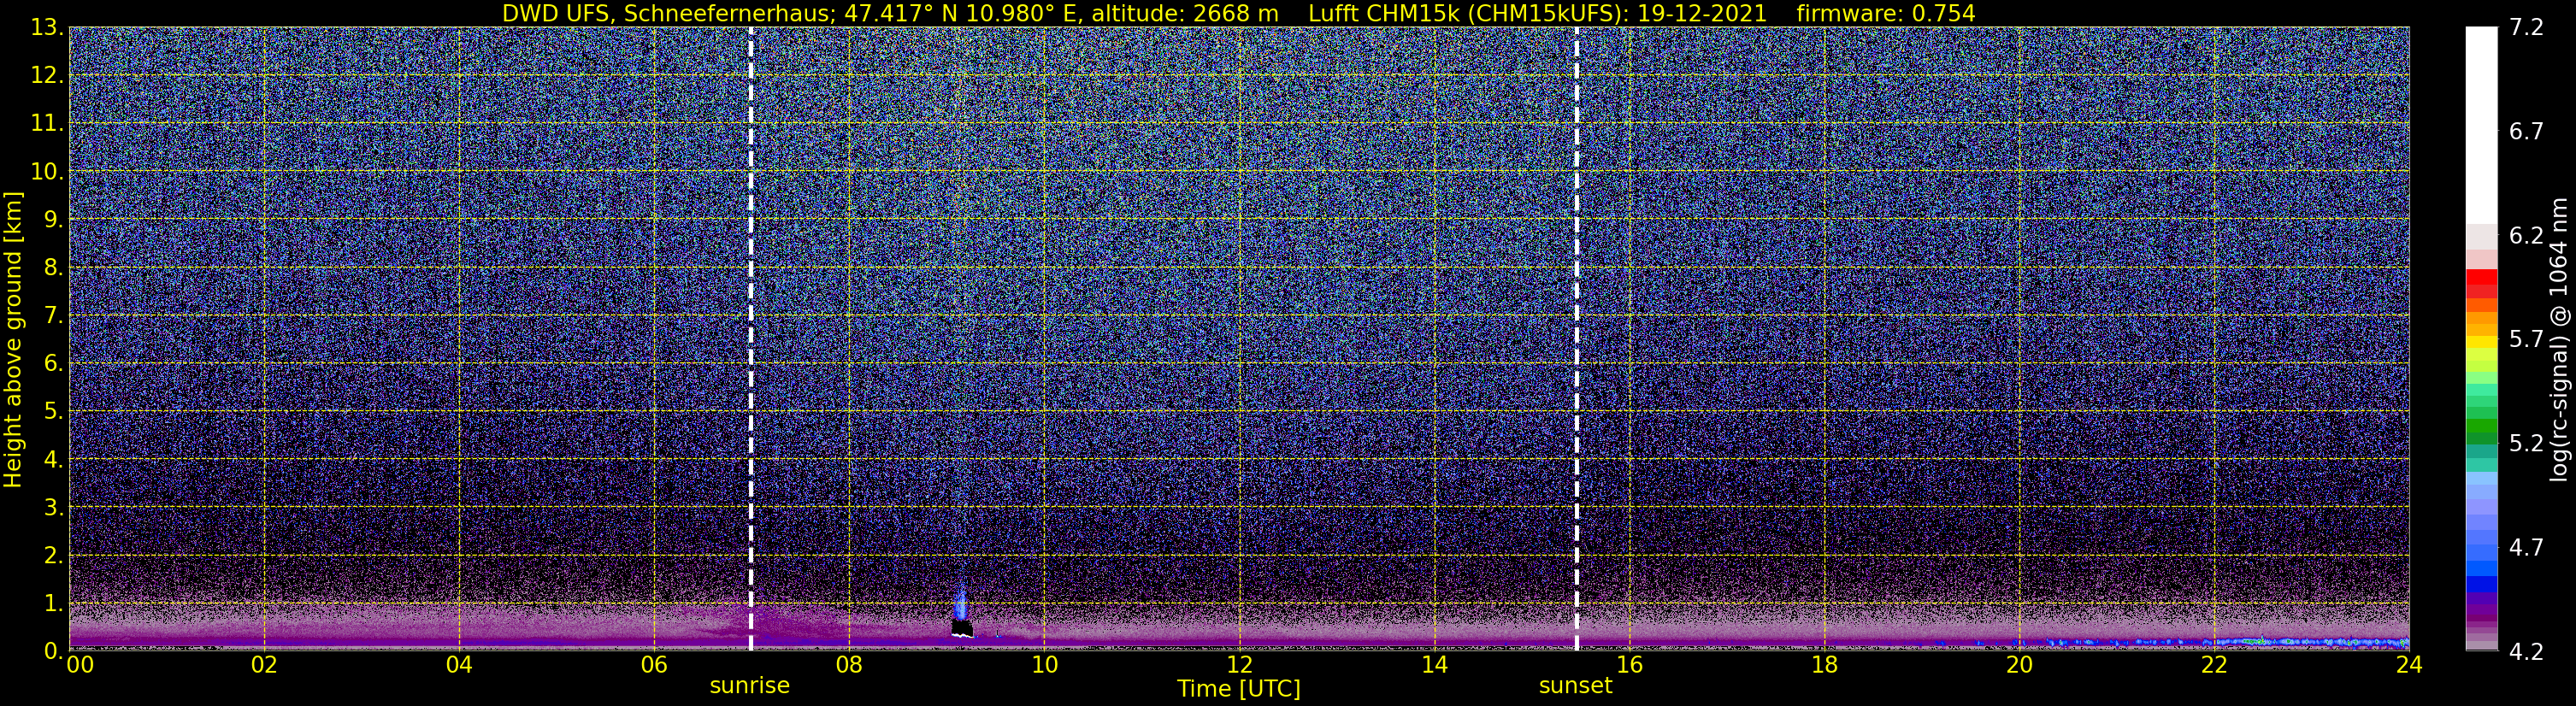Click the time axis tick '08'

[849, 666]
